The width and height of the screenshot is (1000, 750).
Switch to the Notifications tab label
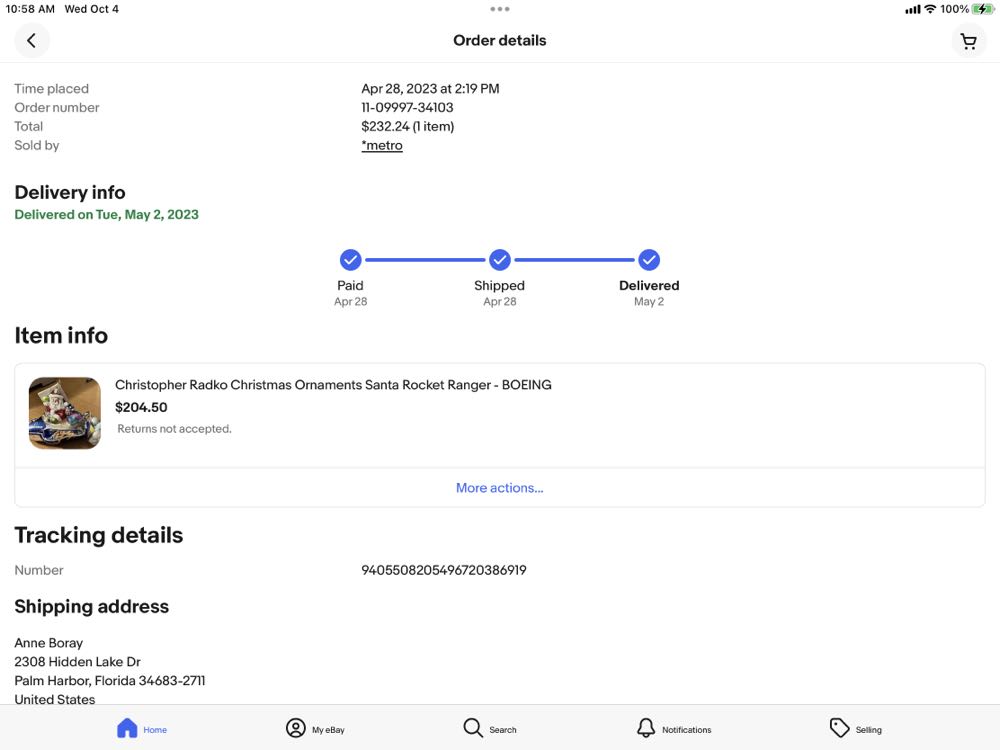click(x=686, y=730)
